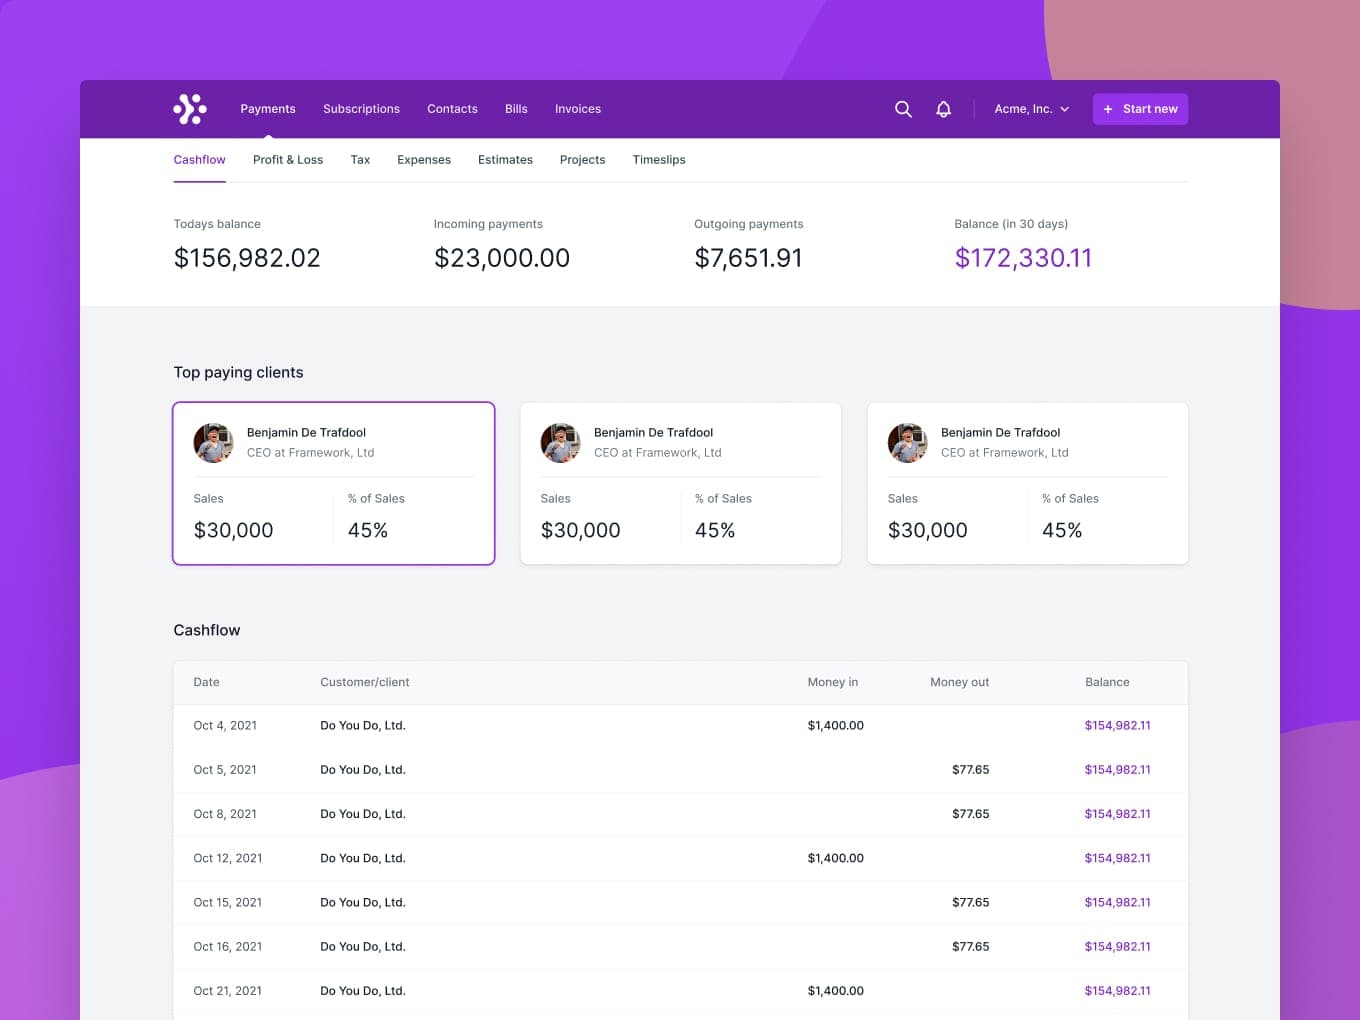The image size is (1360, 1020).
Task: Click avatar in first top client card
Action: pyautogui.click(x=213, y=443)
